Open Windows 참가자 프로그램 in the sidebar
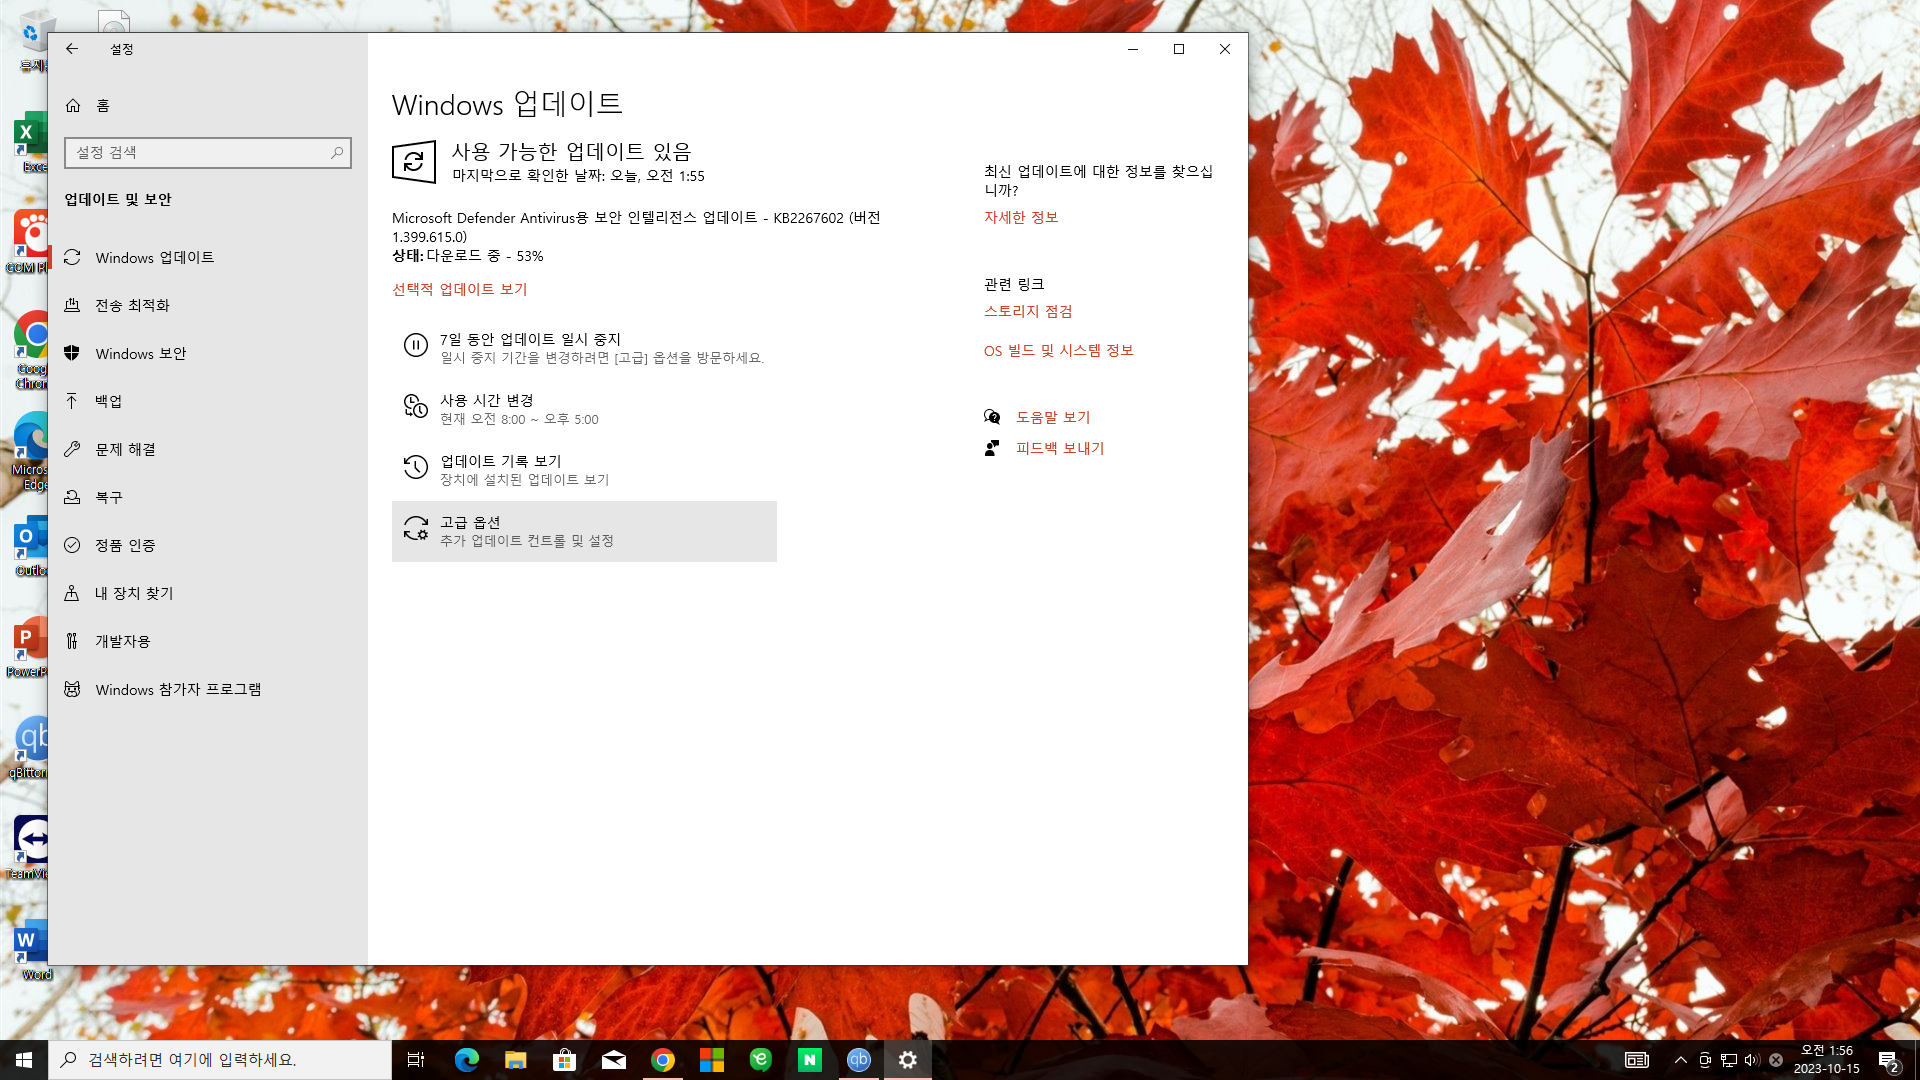1920x1080 pixels. coord(207,689)
